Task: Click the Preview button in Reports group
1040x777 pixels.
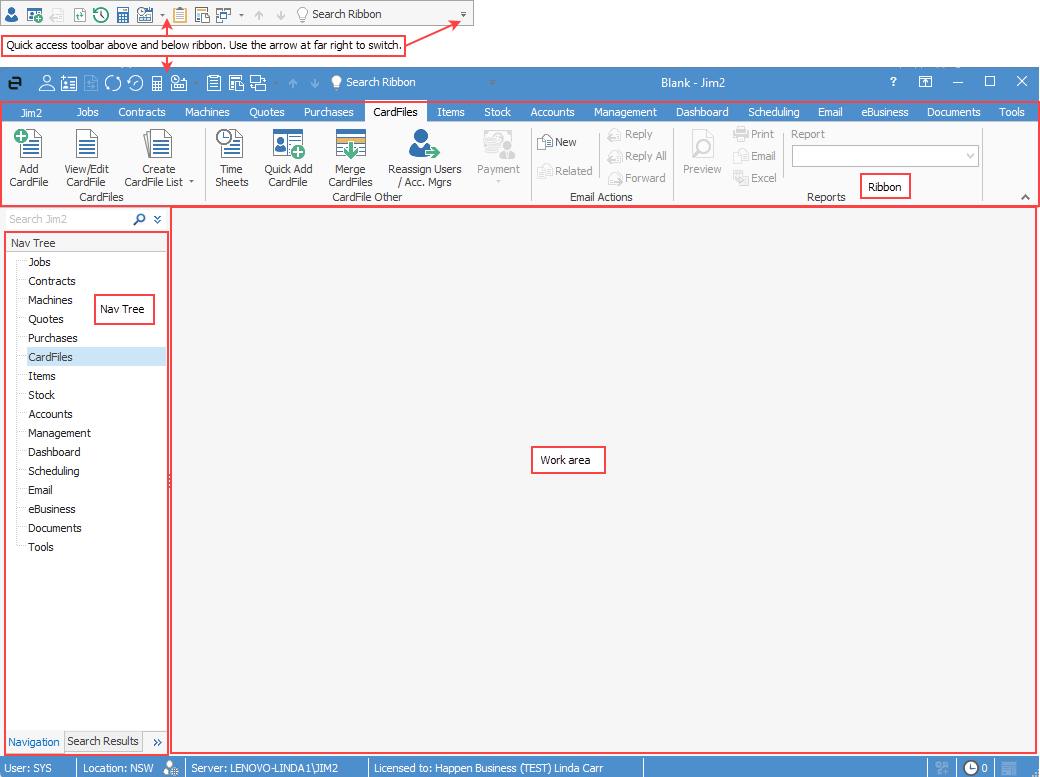Action: (x=702, y=152)
